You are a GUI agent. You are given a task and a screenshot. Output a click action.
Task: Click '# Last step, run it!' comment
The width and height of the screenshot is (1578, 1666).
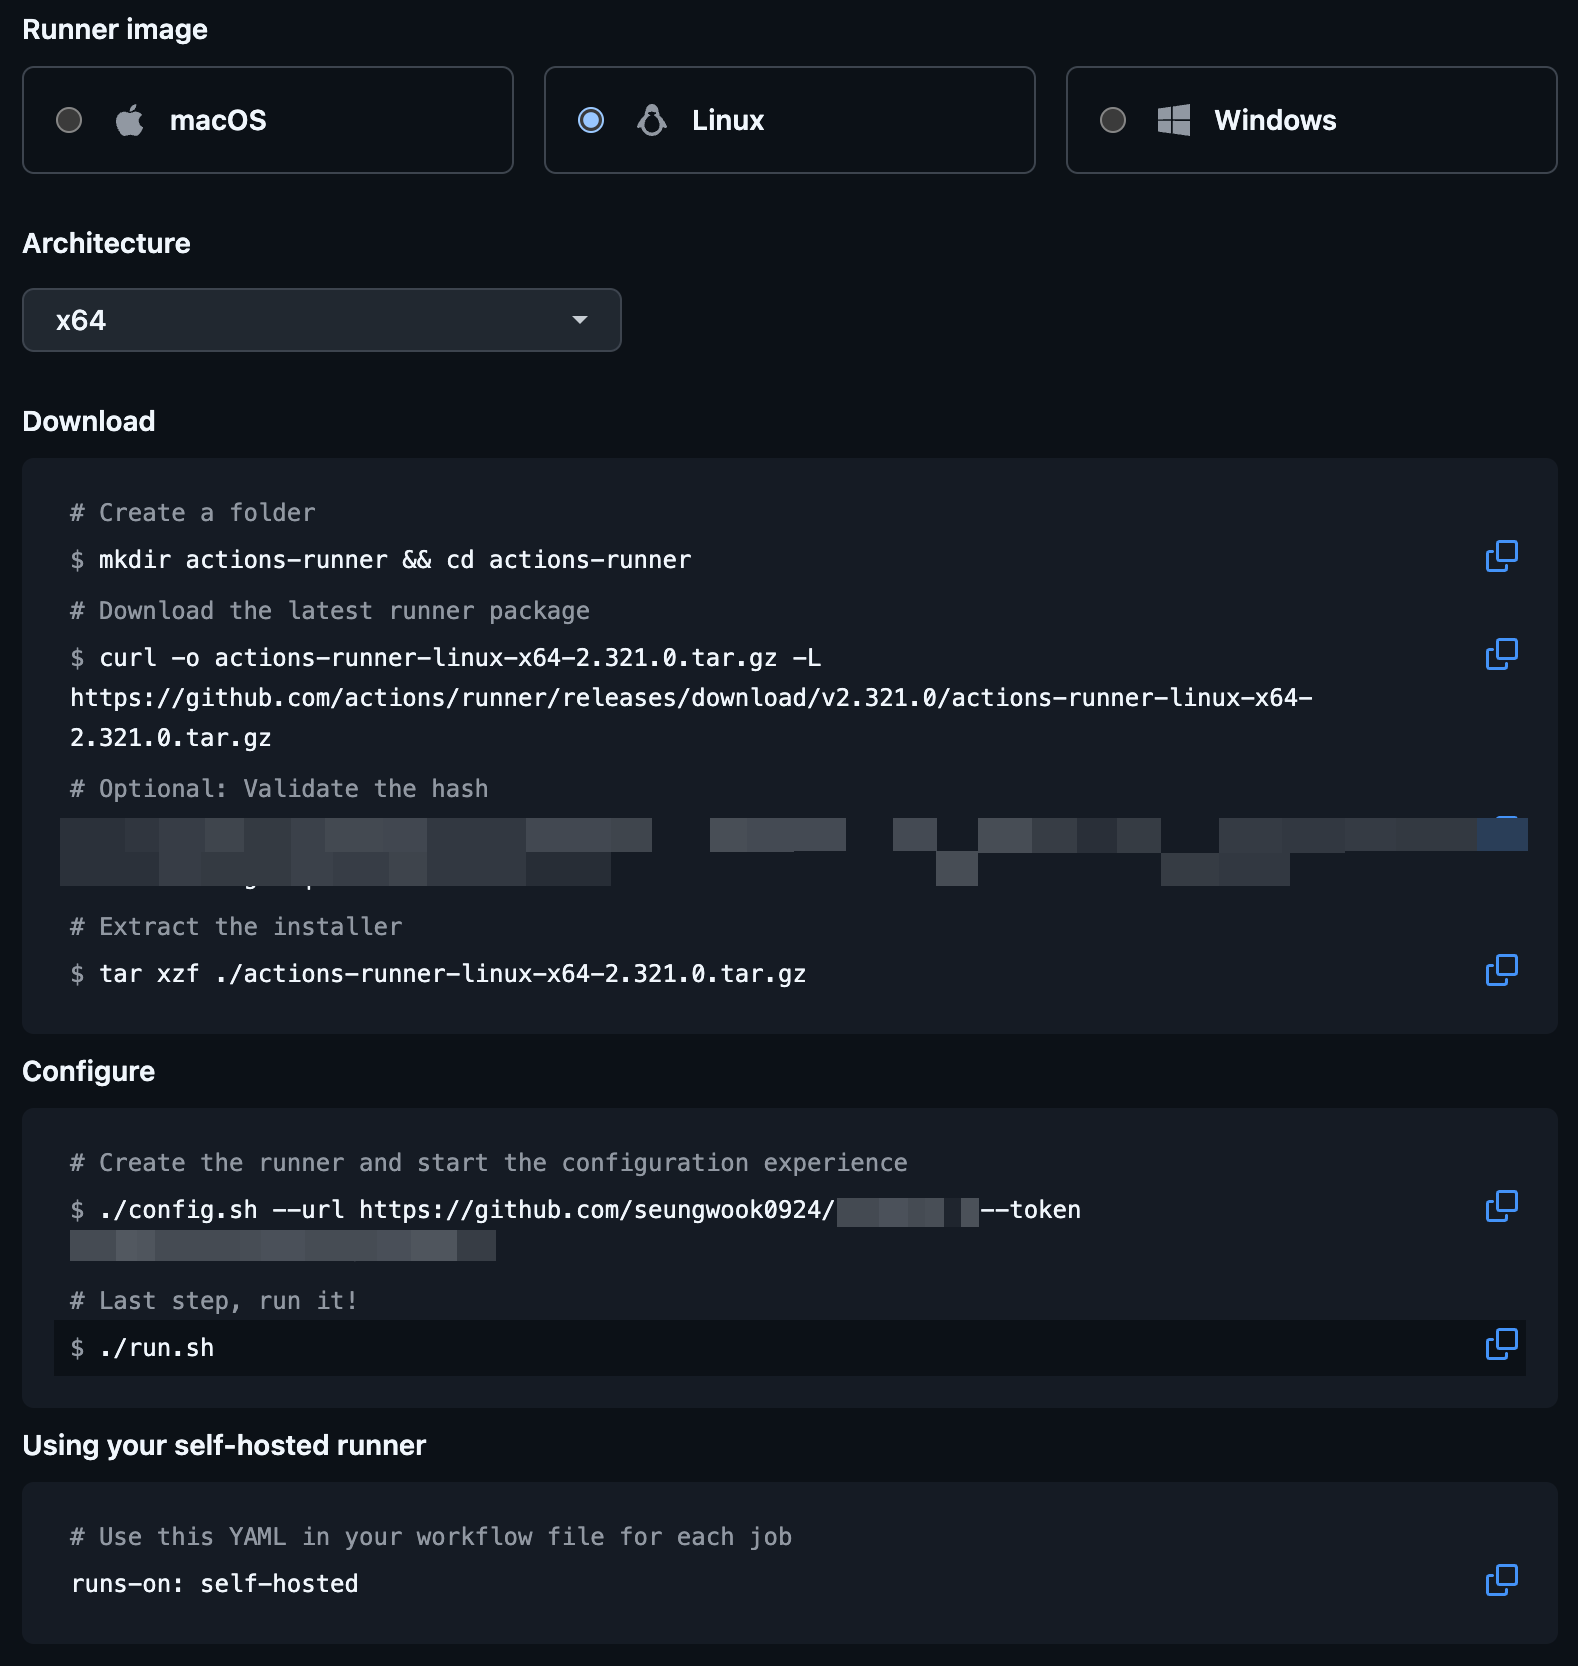pos(214,1301)
